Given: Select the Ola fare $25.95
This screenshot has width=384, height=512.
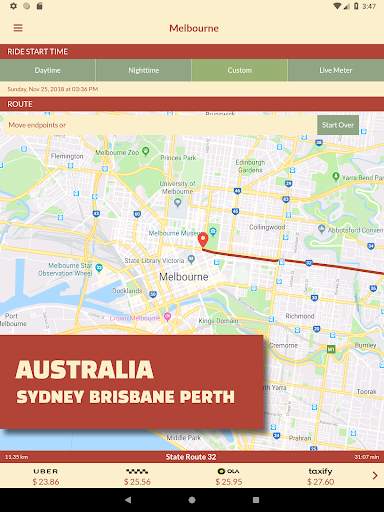Looking at the screenshot, I should [229, 477].
